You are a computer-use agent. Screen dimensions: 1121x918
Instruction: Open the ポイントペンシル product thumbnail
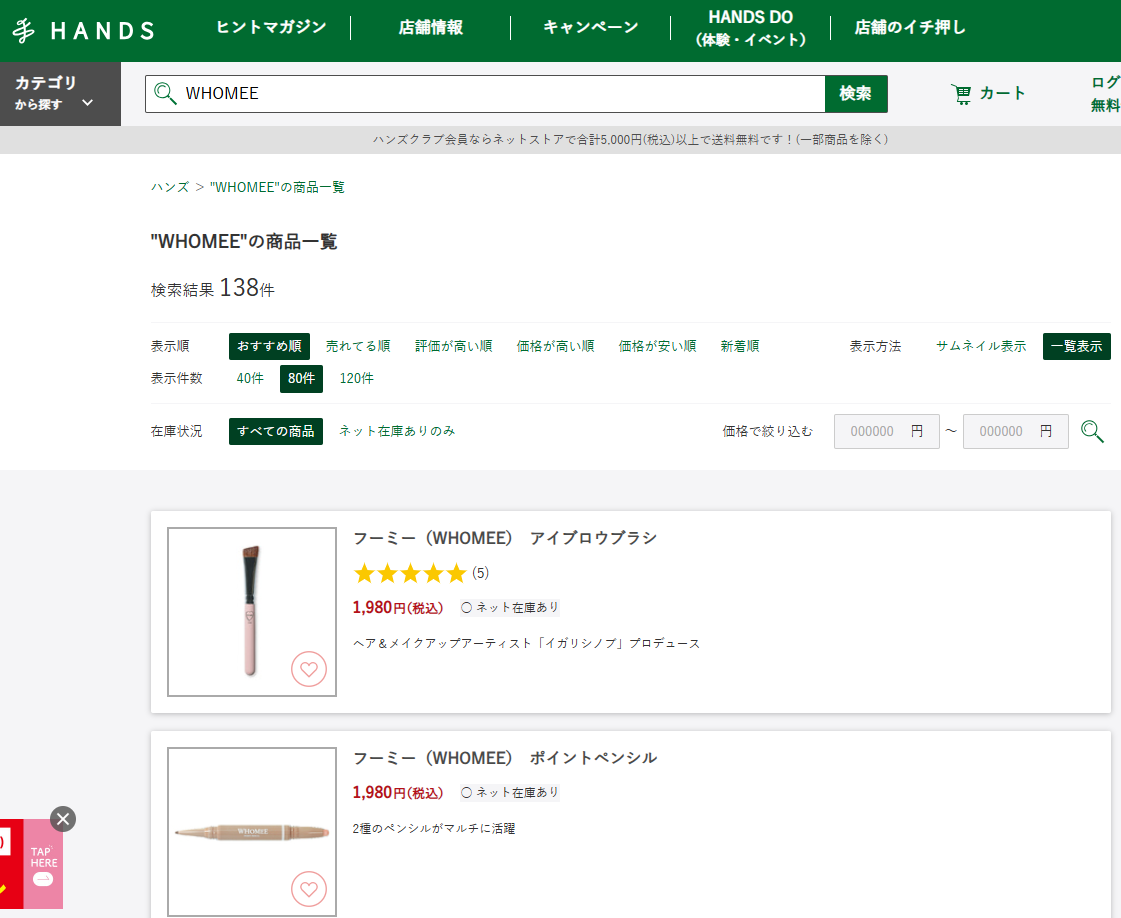coord(252,831)
